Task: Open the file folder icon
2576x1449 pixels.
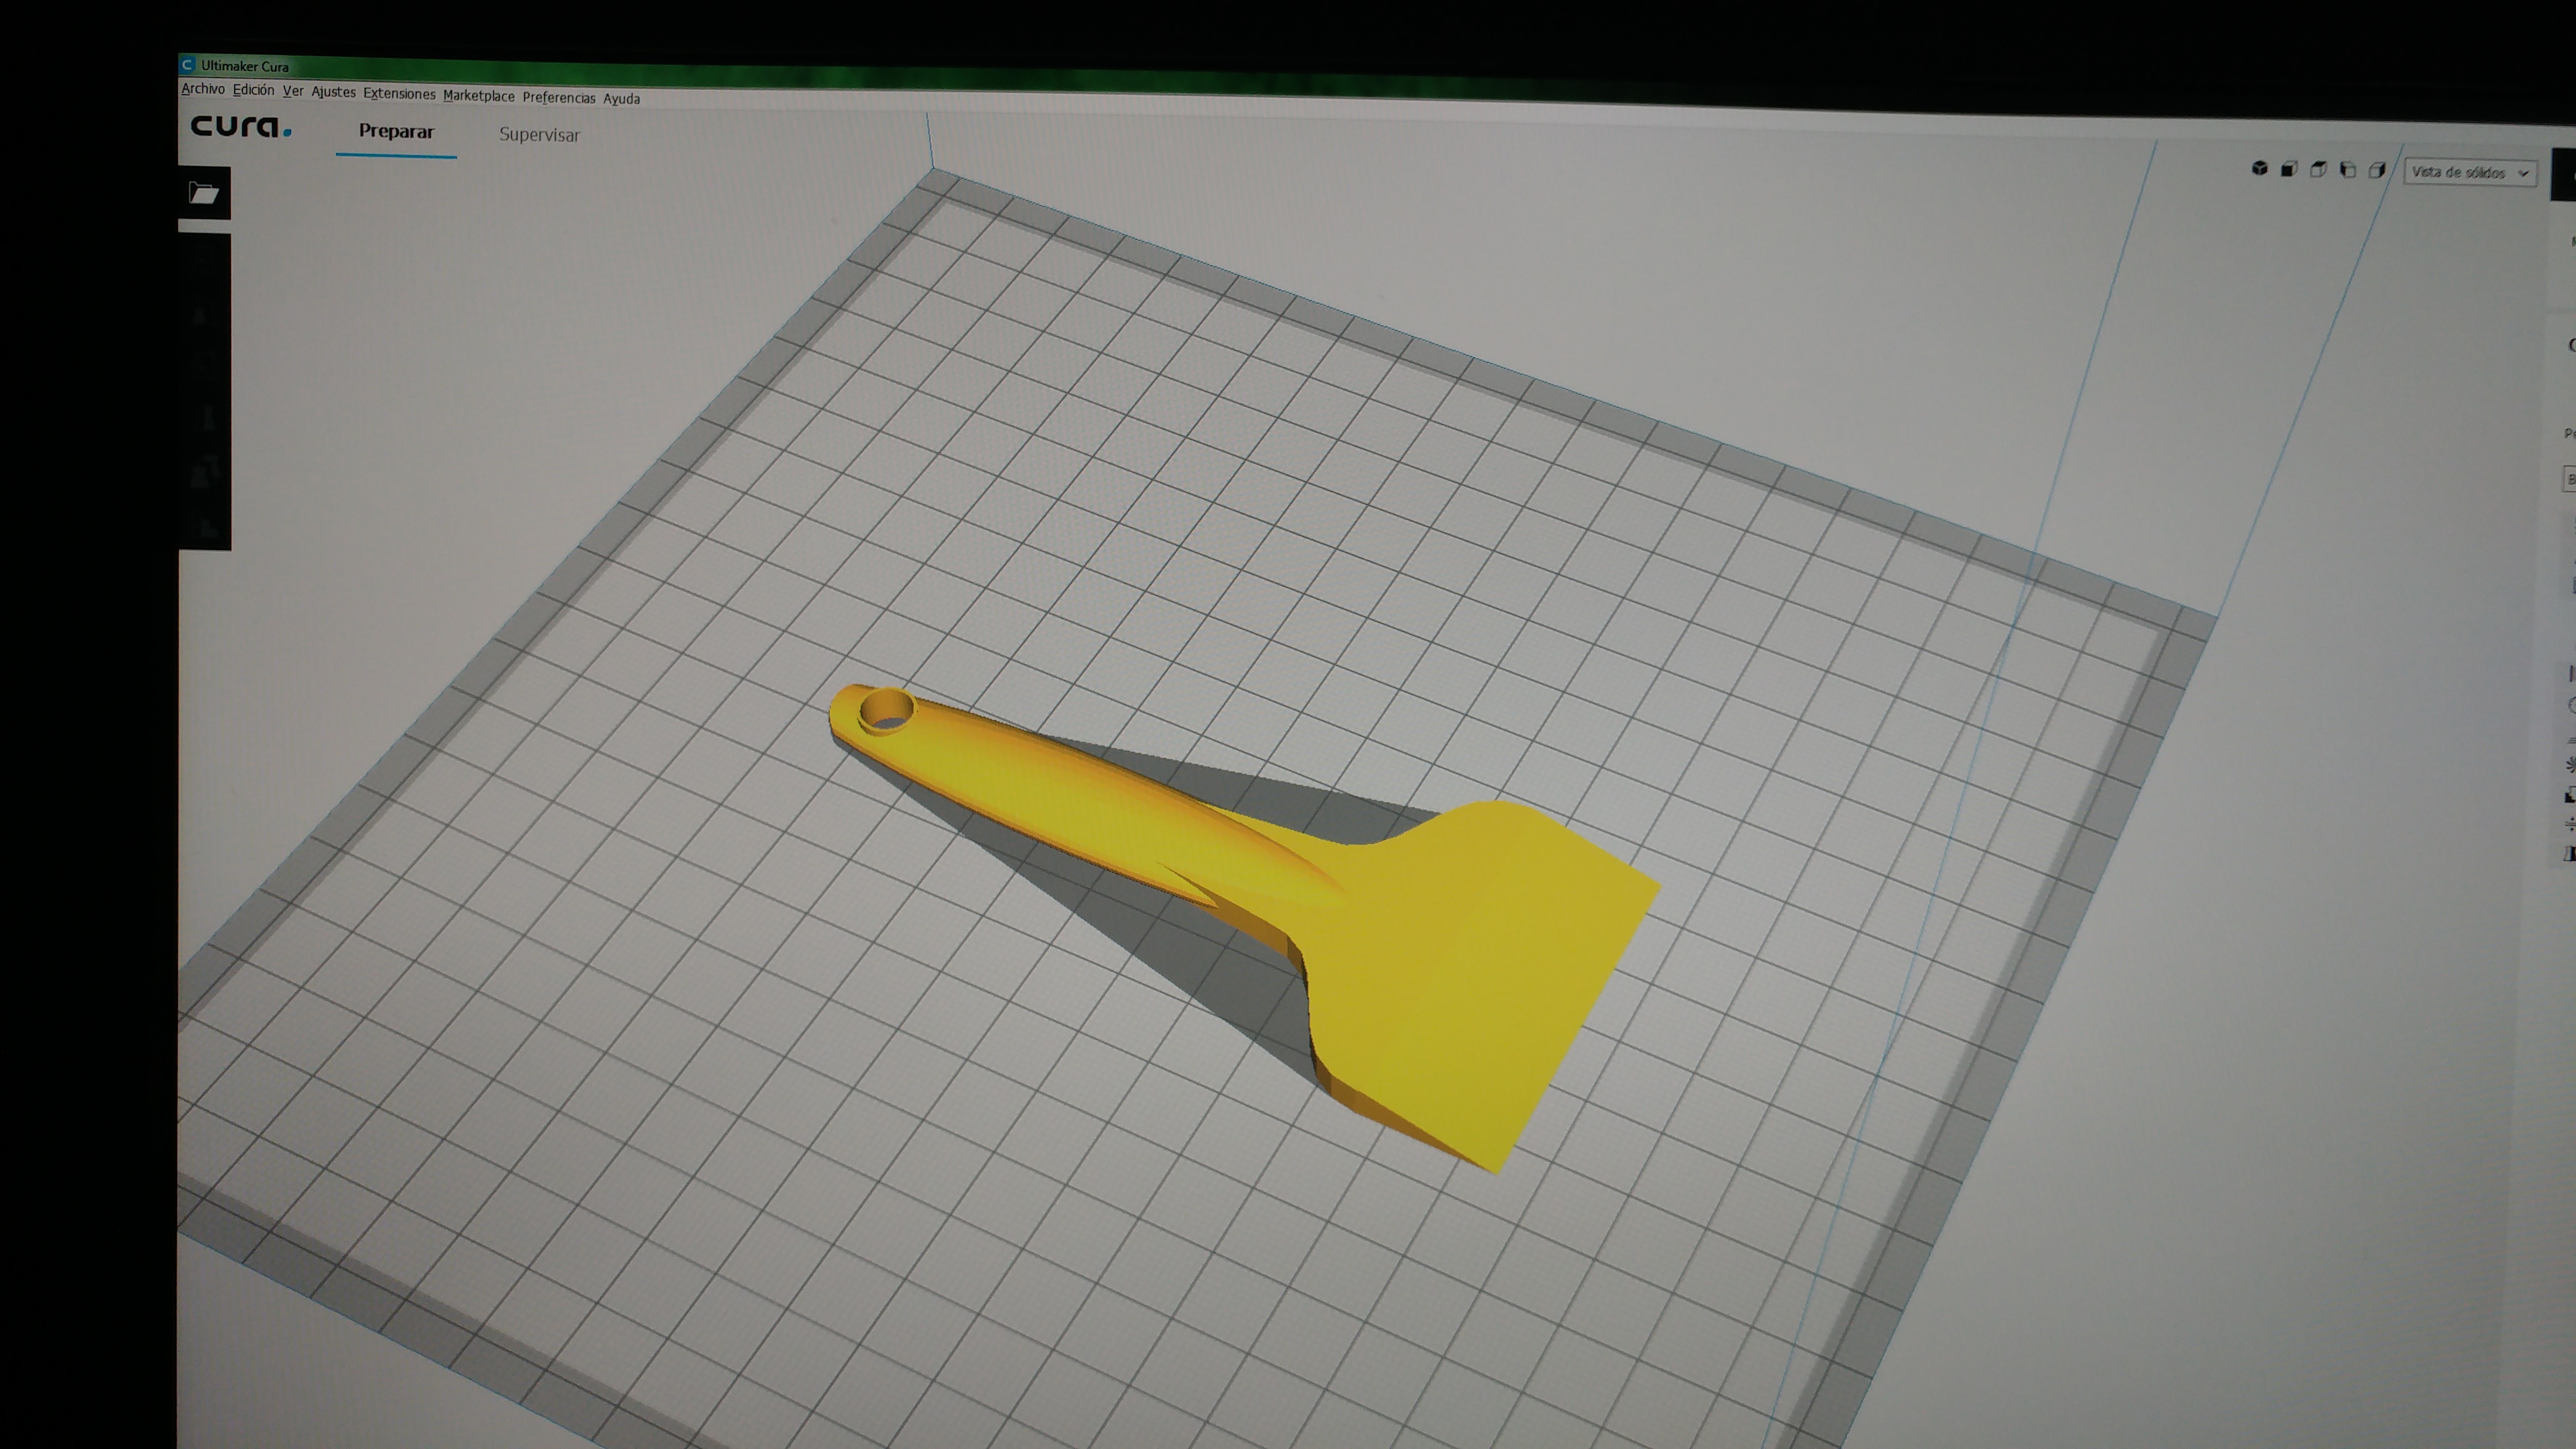Action: (x=204, y=193)
